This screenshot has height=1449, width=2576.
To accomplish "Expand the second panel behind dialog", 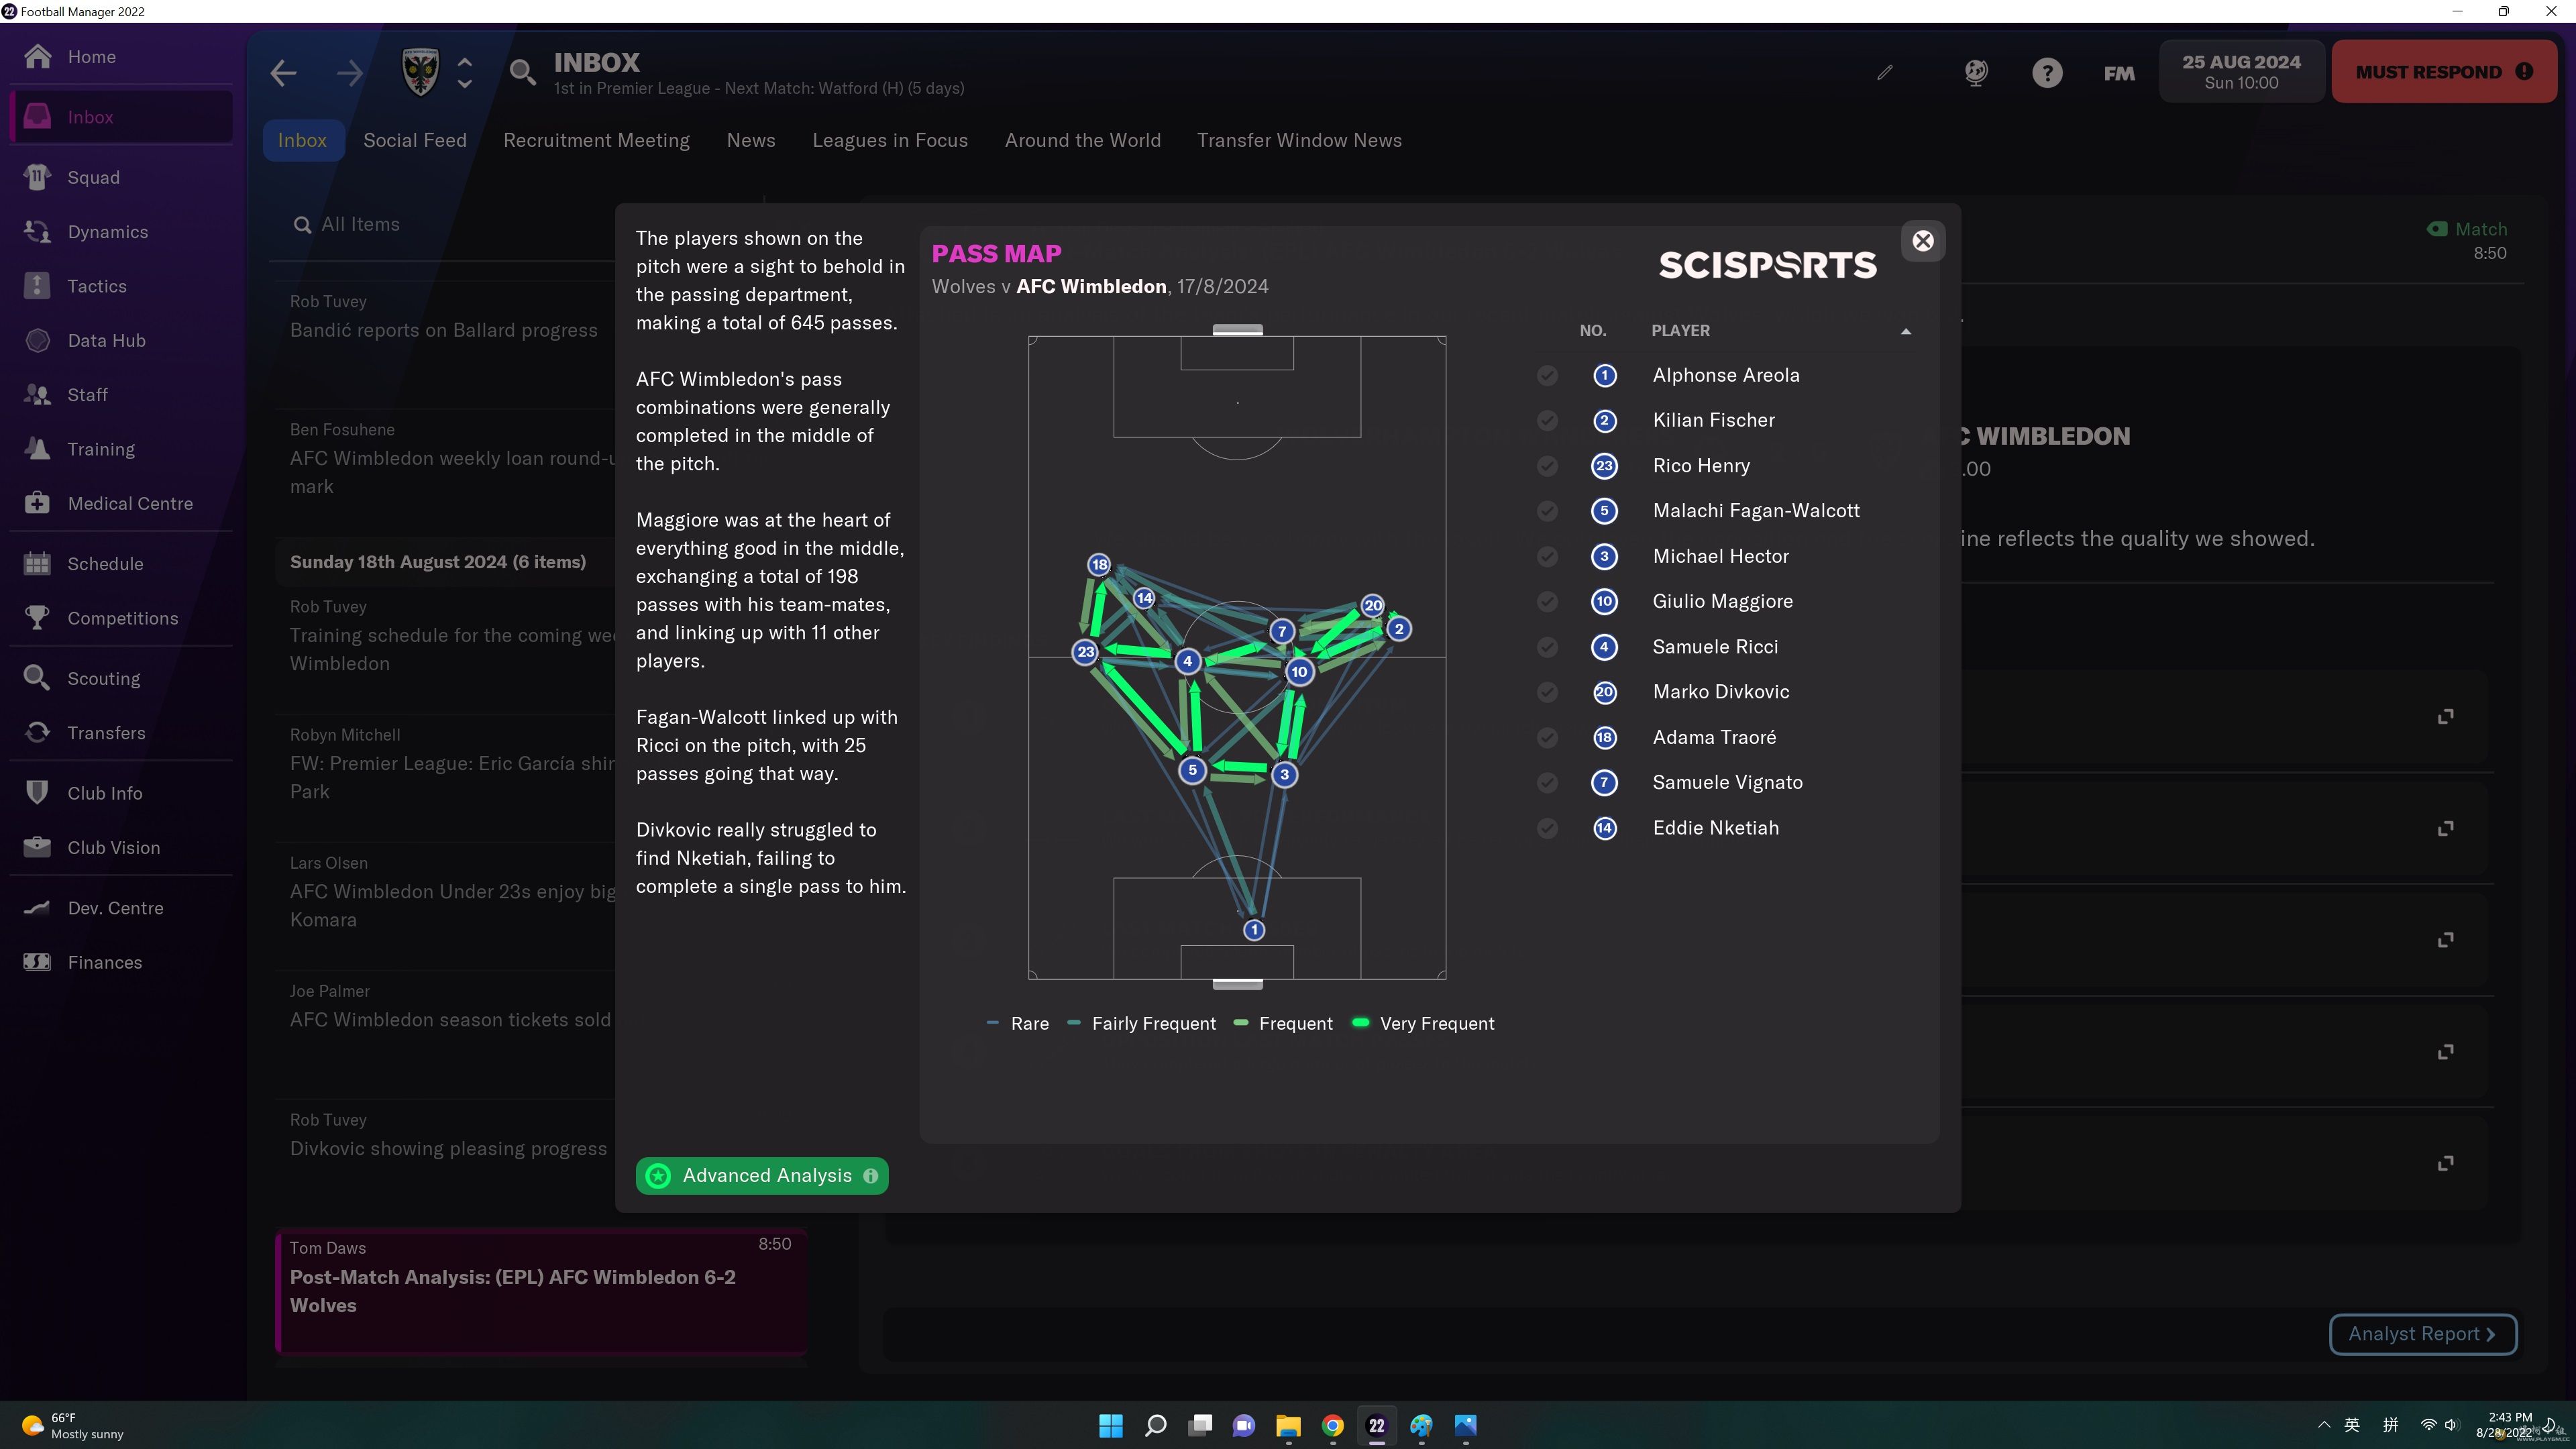I will click(x=2445, y=828).
